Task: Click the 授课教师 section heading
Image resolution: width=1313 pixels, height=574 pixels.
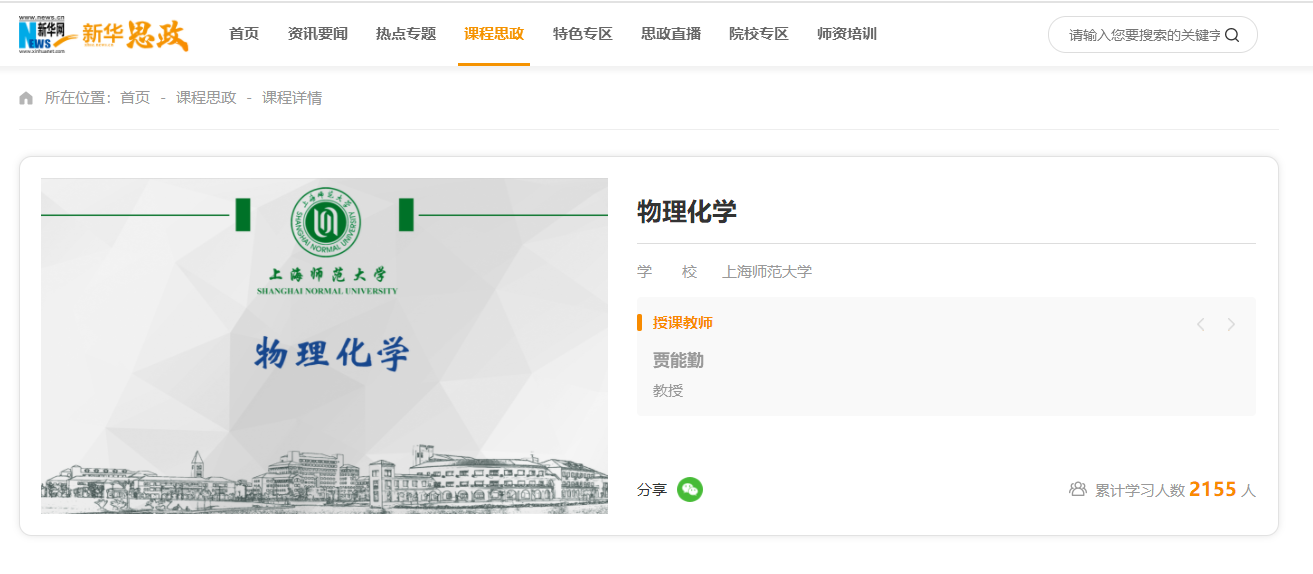Action: tap(683, 323)
